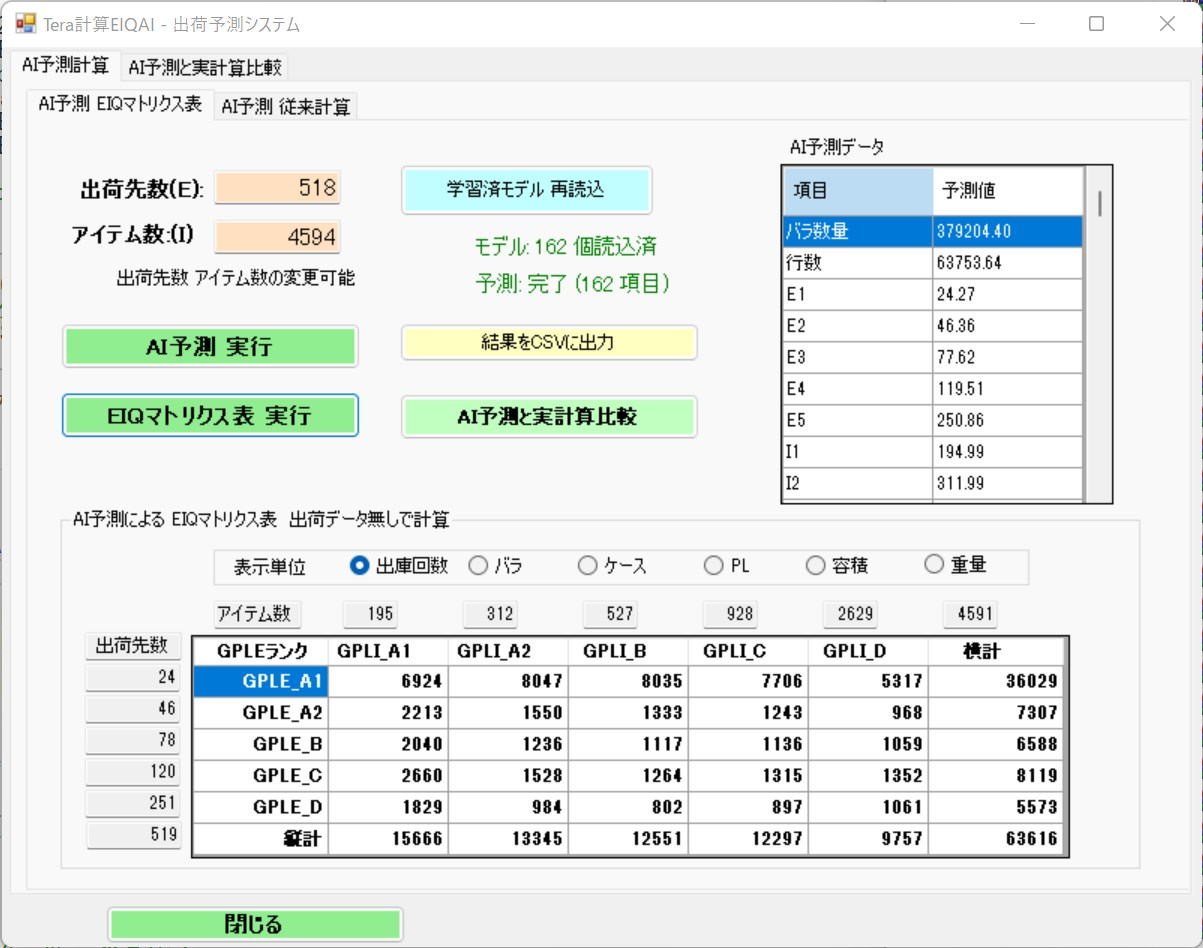Click 結果をCSVに出力 button
The height and width of the screenshot is (948, 1203).
(549, 342)
